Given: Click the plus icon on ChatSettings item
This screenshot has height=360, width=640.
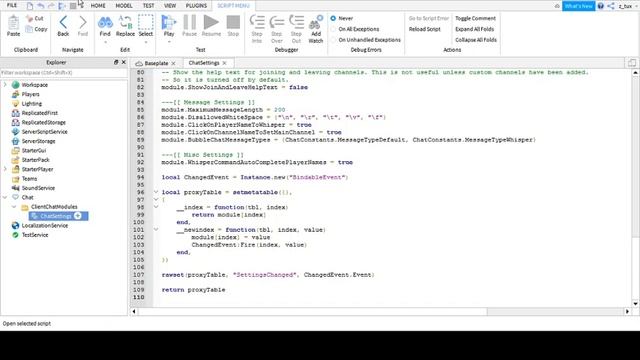Looking at the screenshot, I should point(78,216).
